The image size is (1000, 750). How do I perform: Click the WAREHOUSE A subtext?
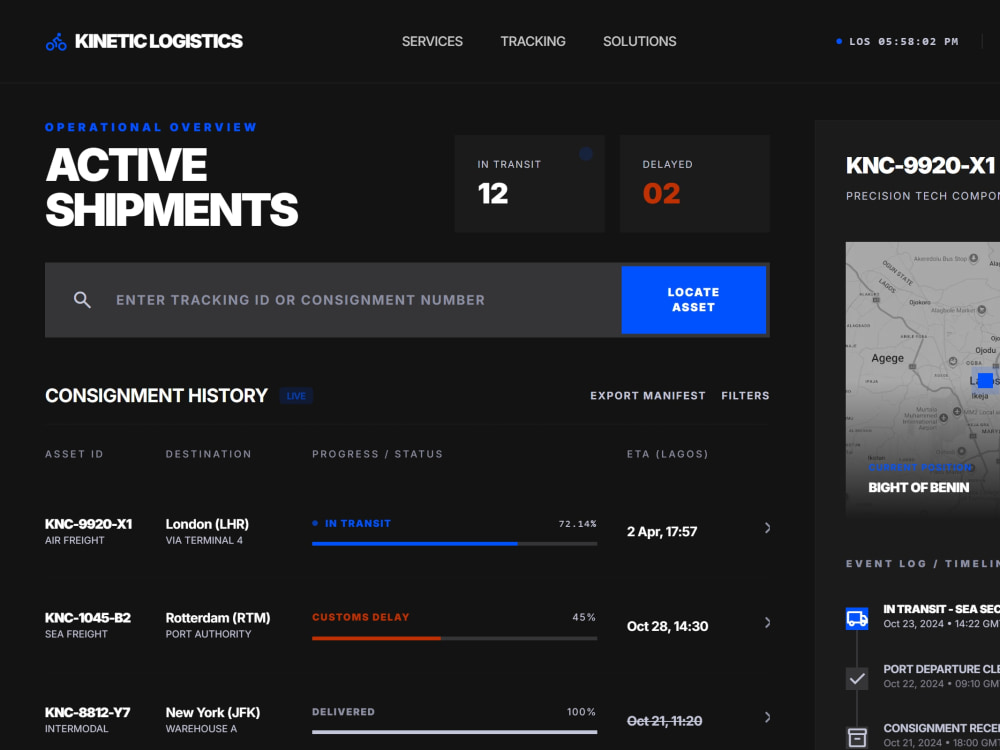coord(202,729)
